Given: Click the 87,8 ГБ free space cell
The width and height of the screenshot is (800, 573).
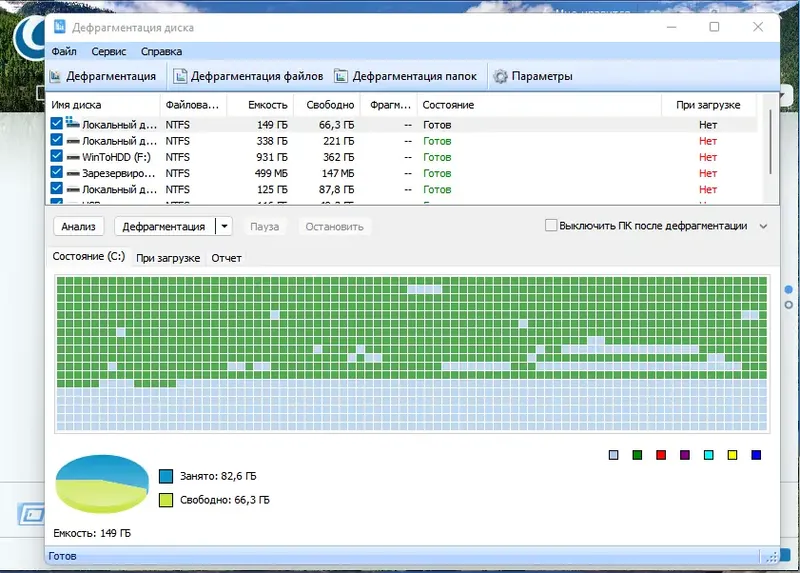Looking at the screenshot, I should 336,190.
